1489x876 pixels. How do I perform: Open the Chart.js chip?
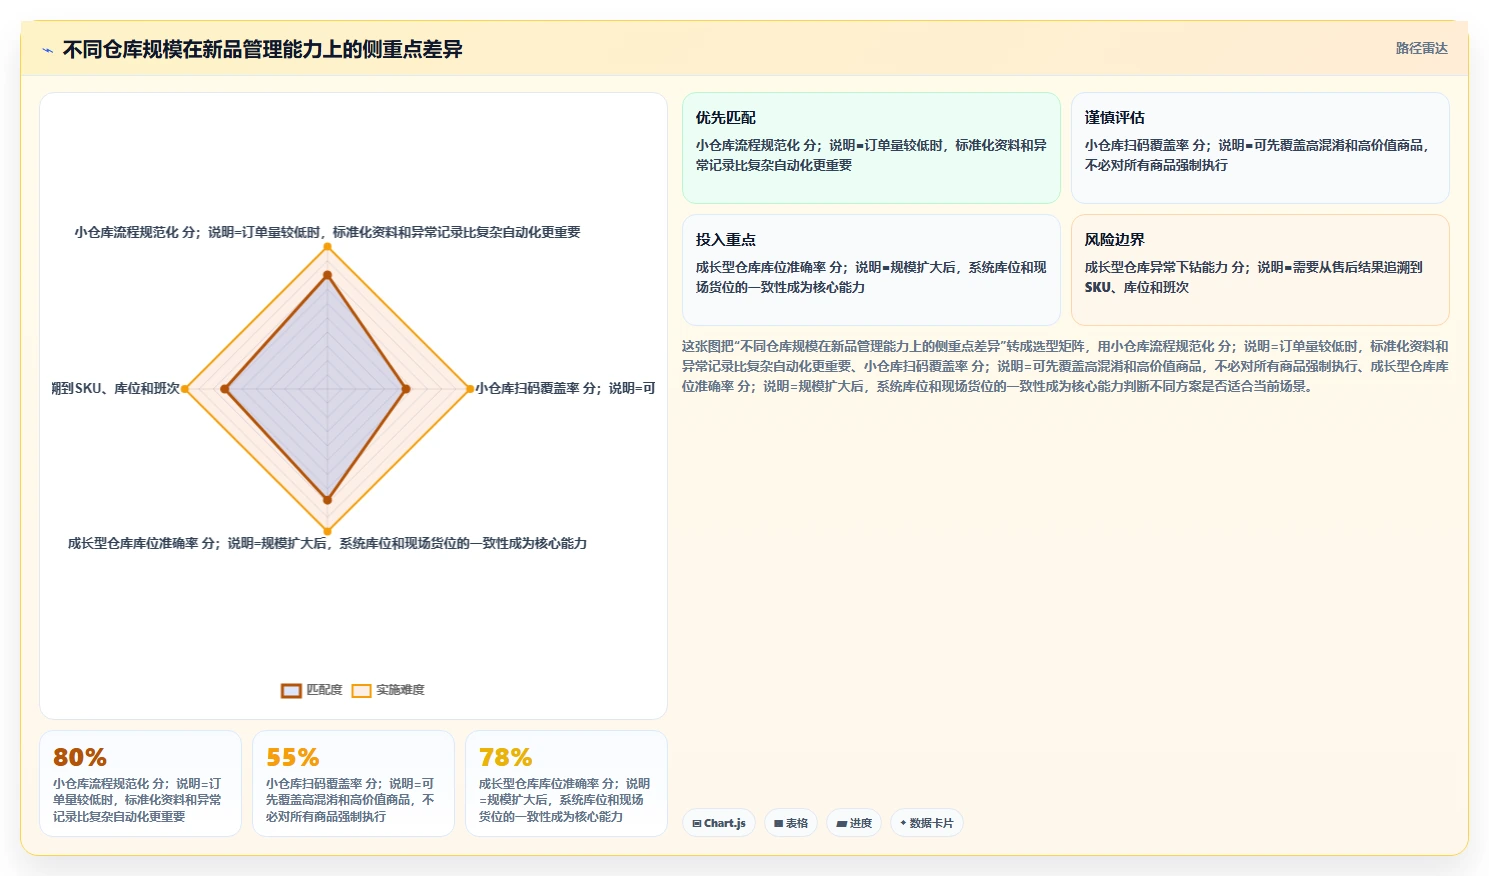(719, 823)
